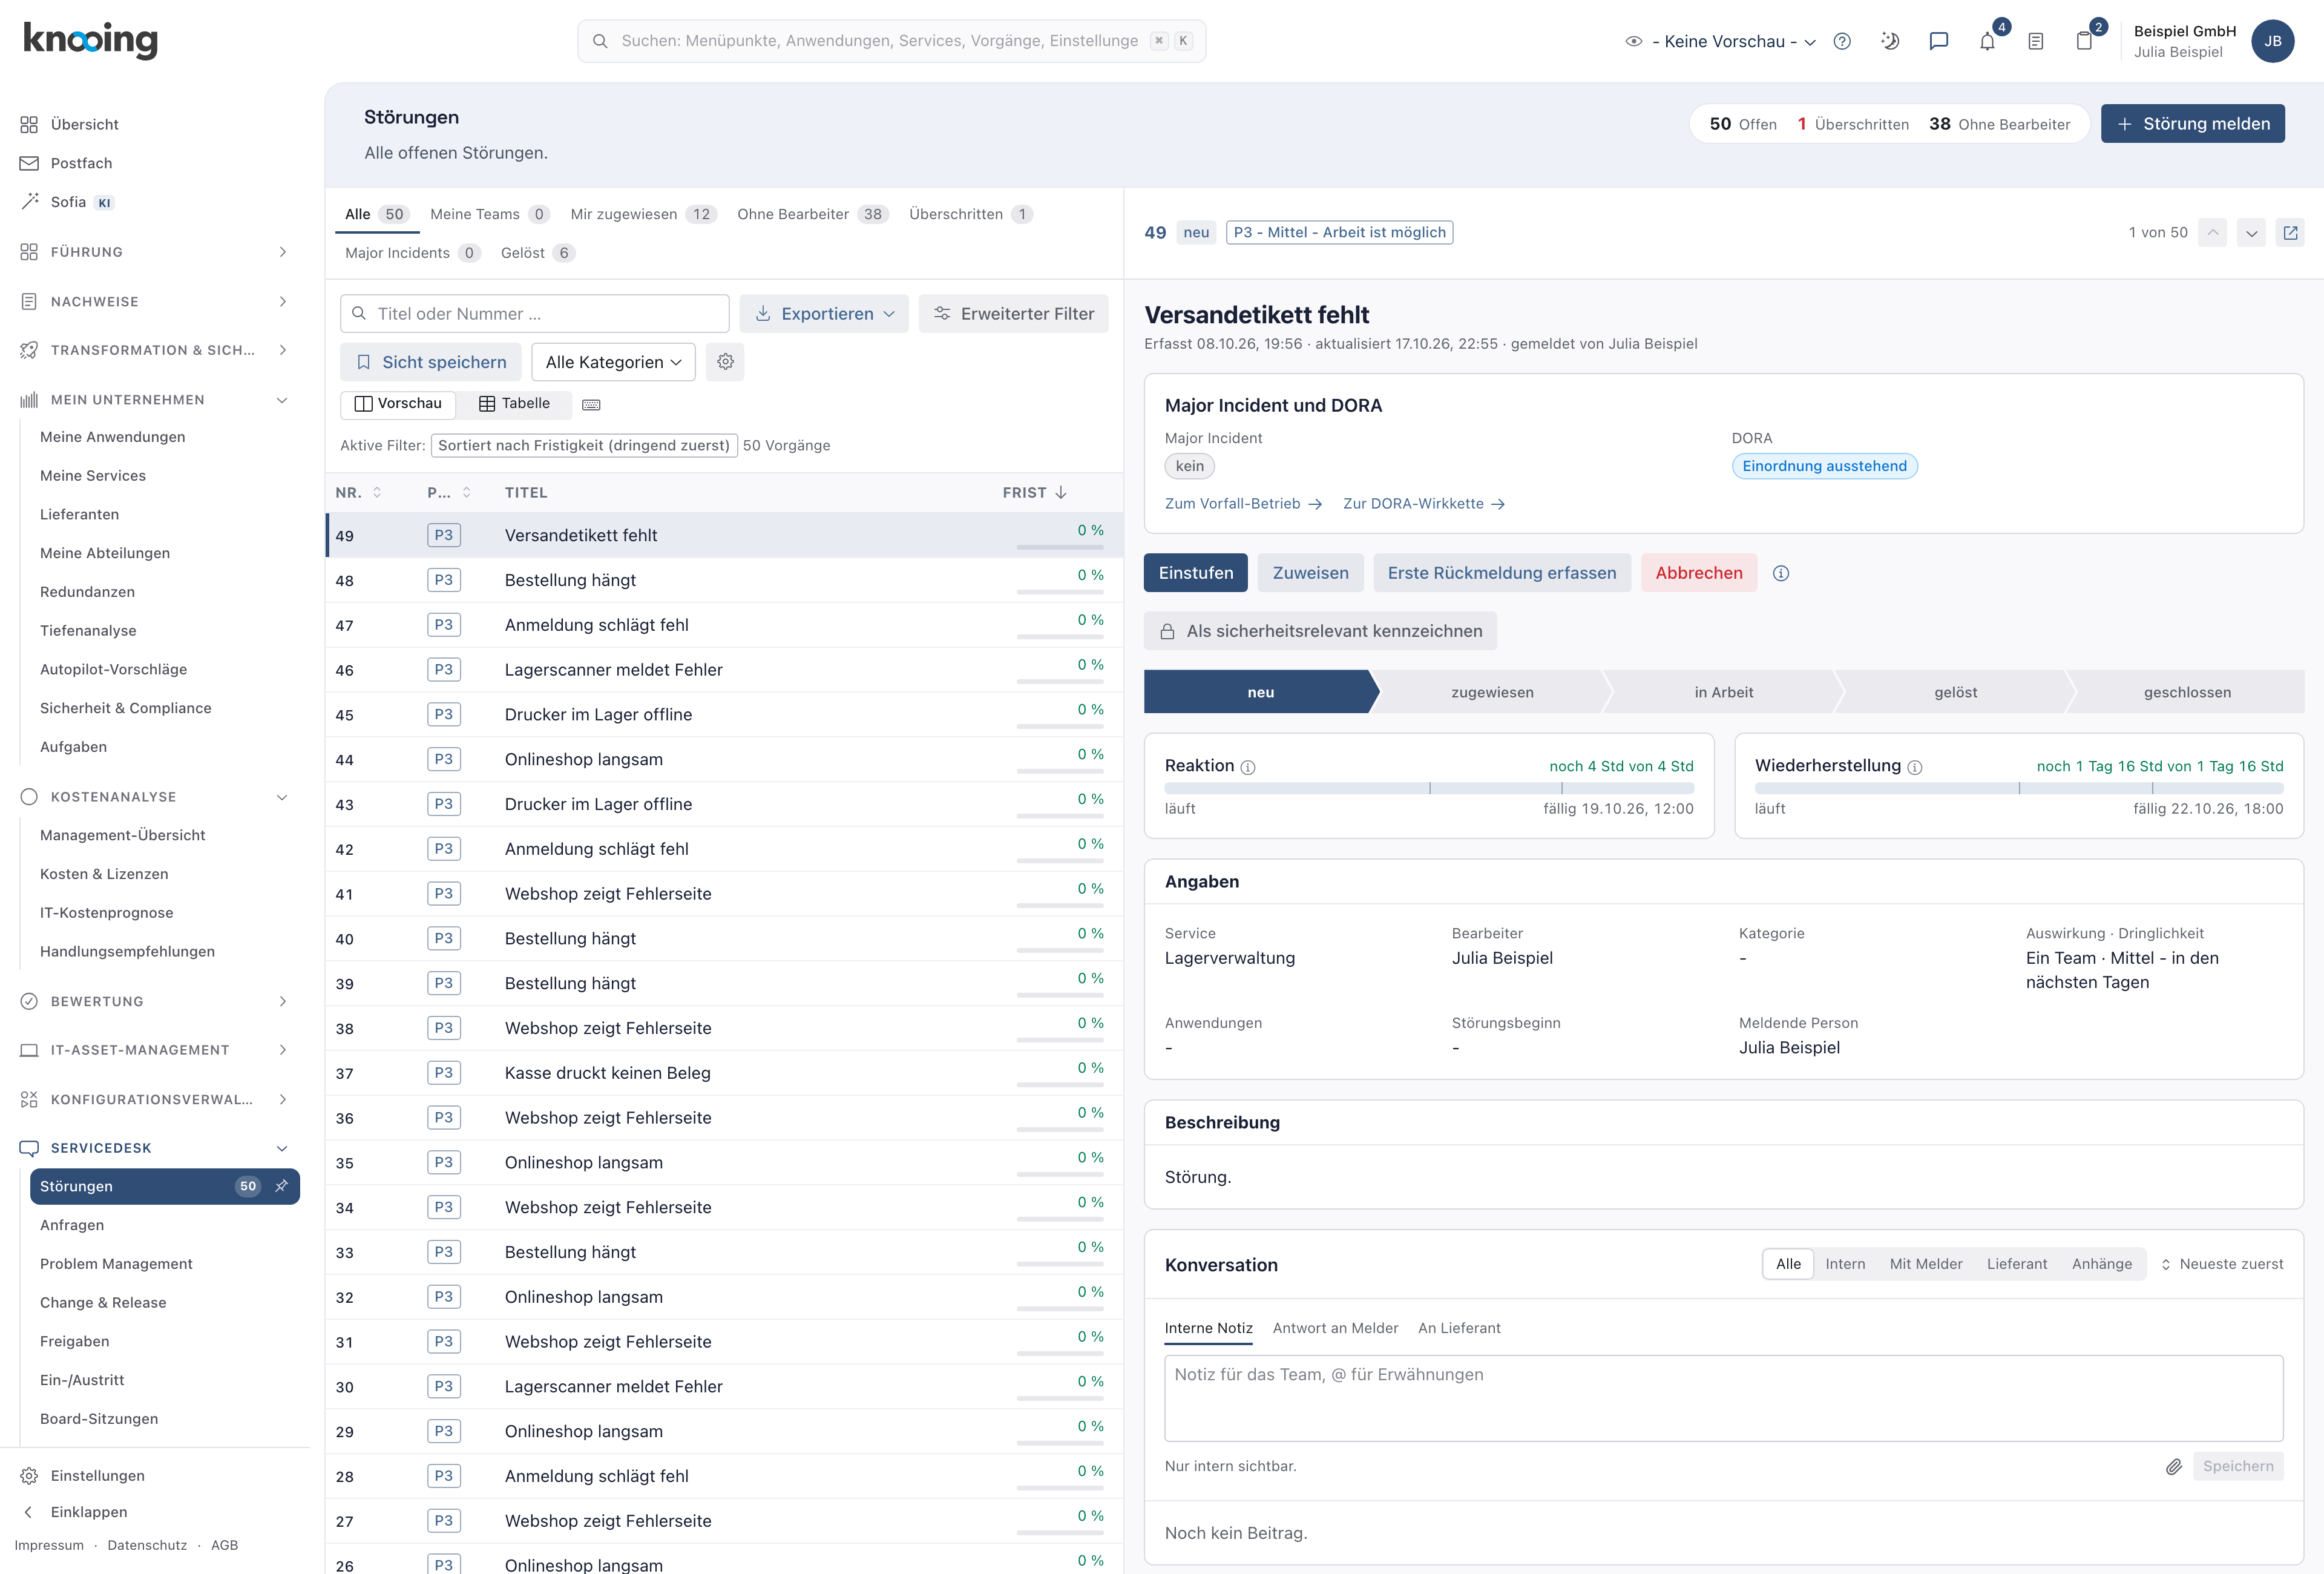Go to the next incident with down arrow
This screenshot has width=2324, height=1574.
(x=2251, y=232)
